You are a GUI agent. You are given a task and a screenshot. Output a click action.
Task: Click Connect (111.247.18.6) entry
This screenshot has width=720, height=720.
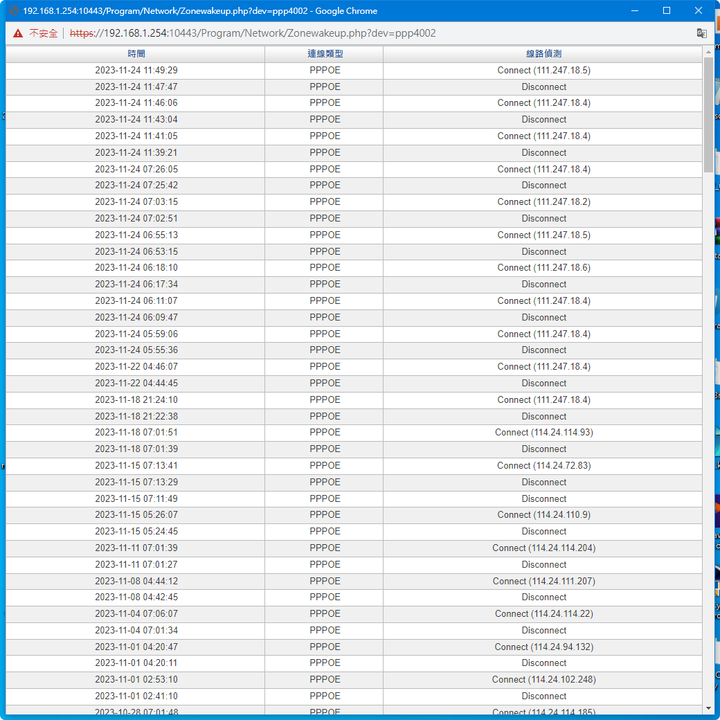(x=544, y=267)
